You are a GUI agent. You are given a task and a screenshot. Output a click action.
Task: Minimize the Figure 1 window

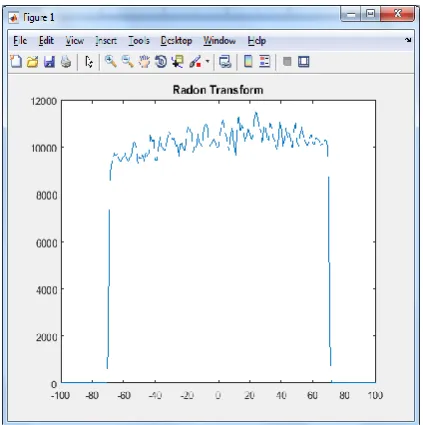tap(350, 14)
